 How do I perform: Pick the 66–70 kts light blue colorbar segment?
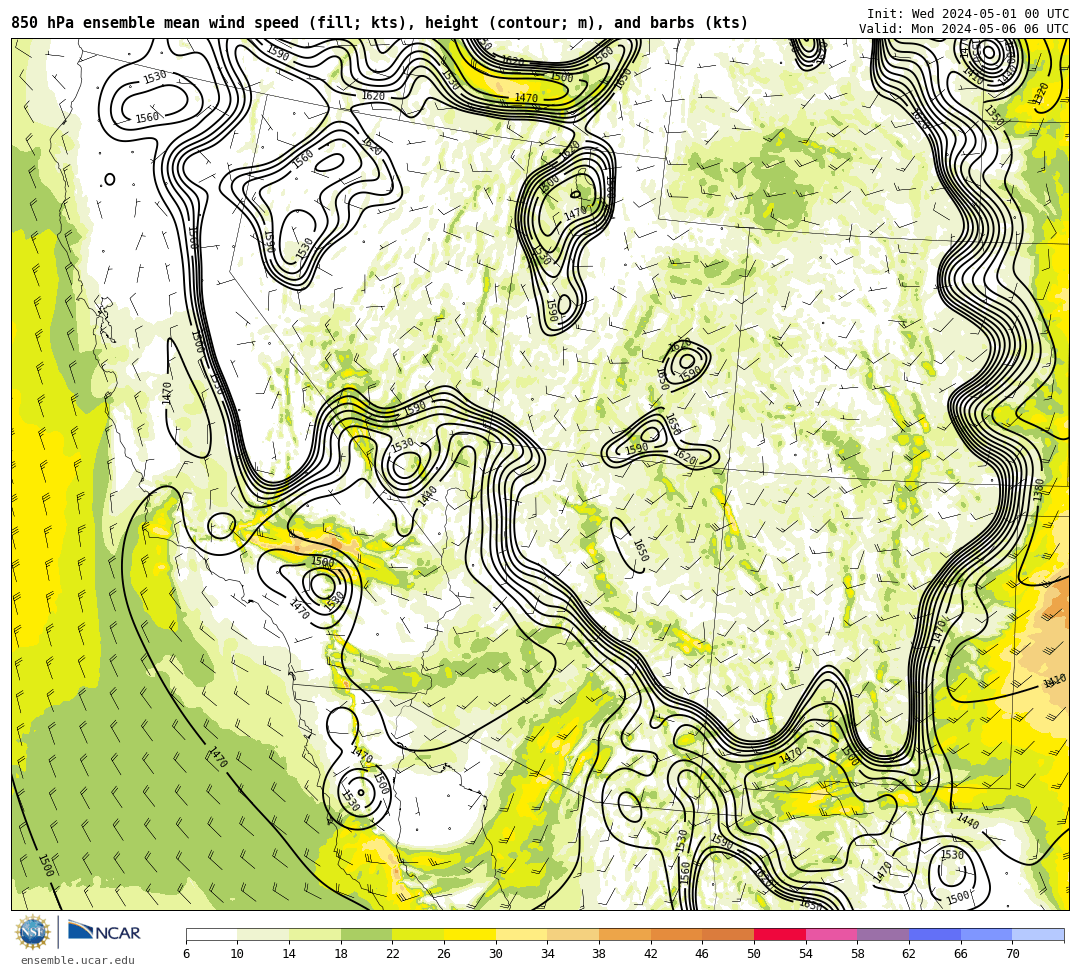(x=986, y=934)
